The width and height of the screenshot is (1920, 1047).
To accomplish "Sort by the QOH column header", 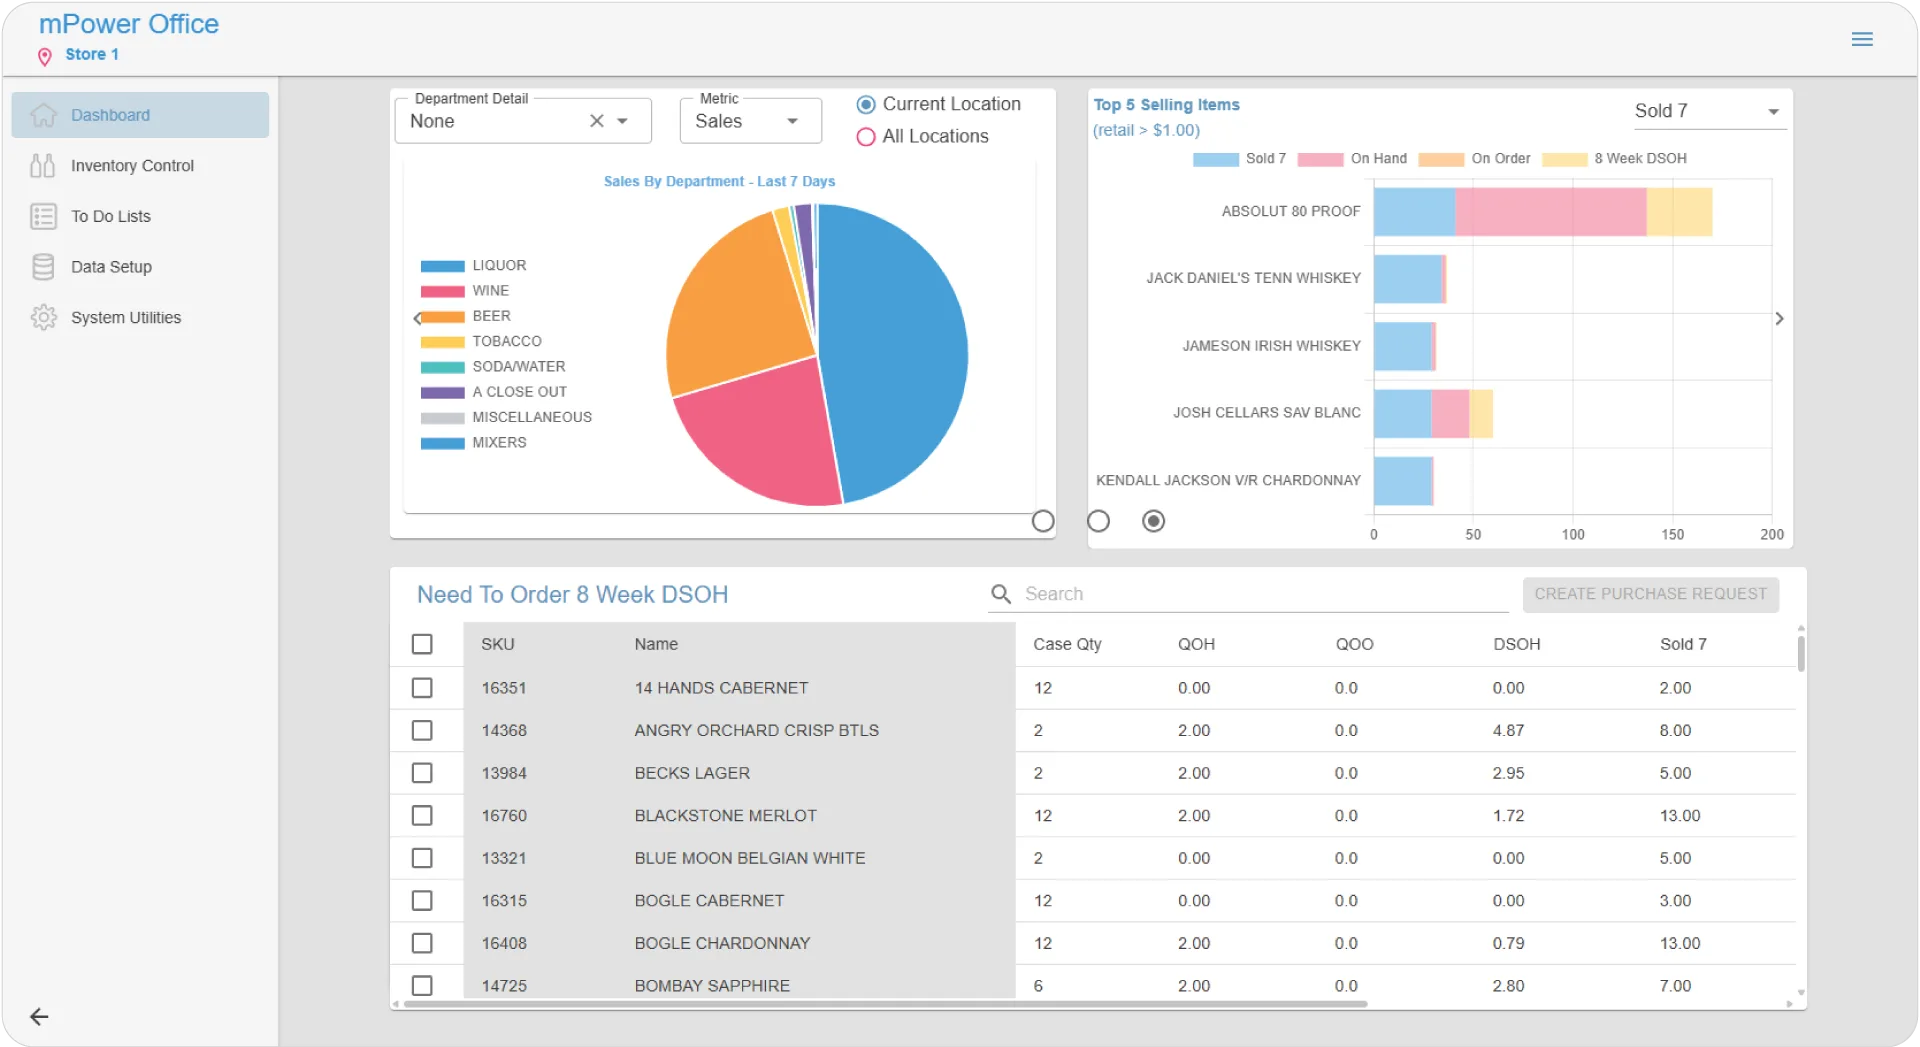I will [x=1196, y=644].
